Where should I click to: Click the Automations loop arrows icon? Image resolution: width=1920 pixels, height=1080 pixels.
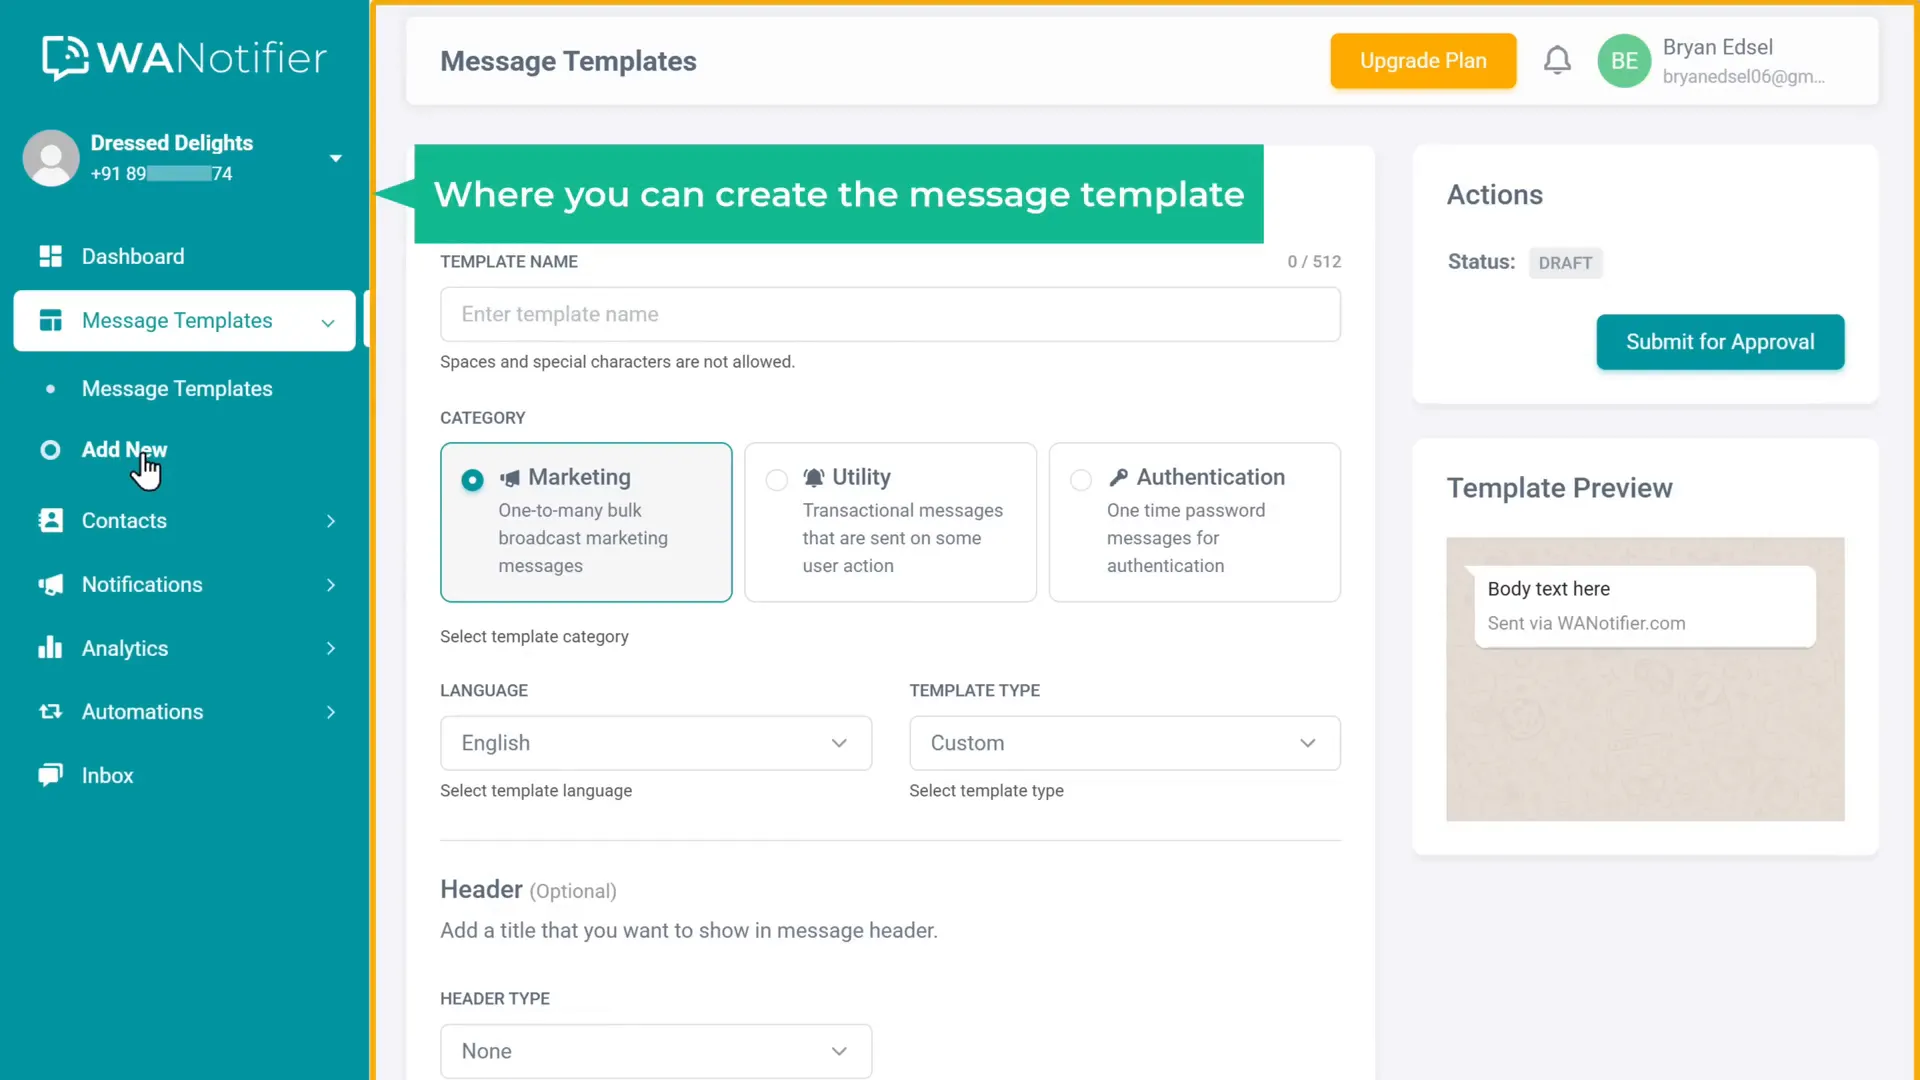[50, 711]
